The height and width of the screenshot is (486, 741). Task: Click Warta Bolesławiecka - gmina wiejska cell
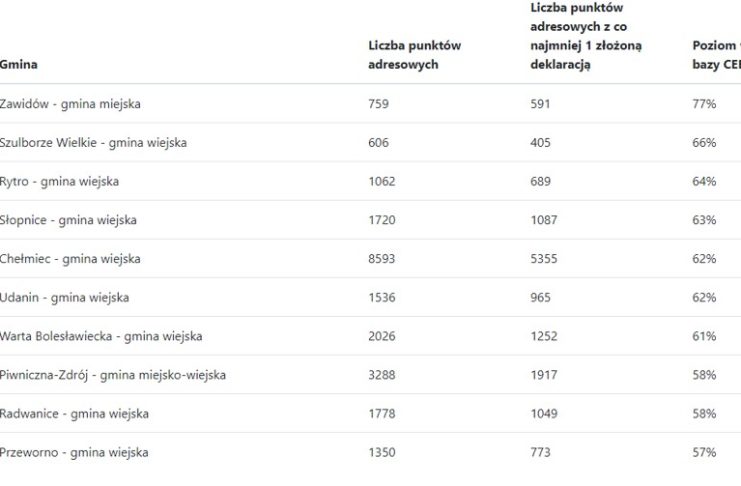coord(101,337)
